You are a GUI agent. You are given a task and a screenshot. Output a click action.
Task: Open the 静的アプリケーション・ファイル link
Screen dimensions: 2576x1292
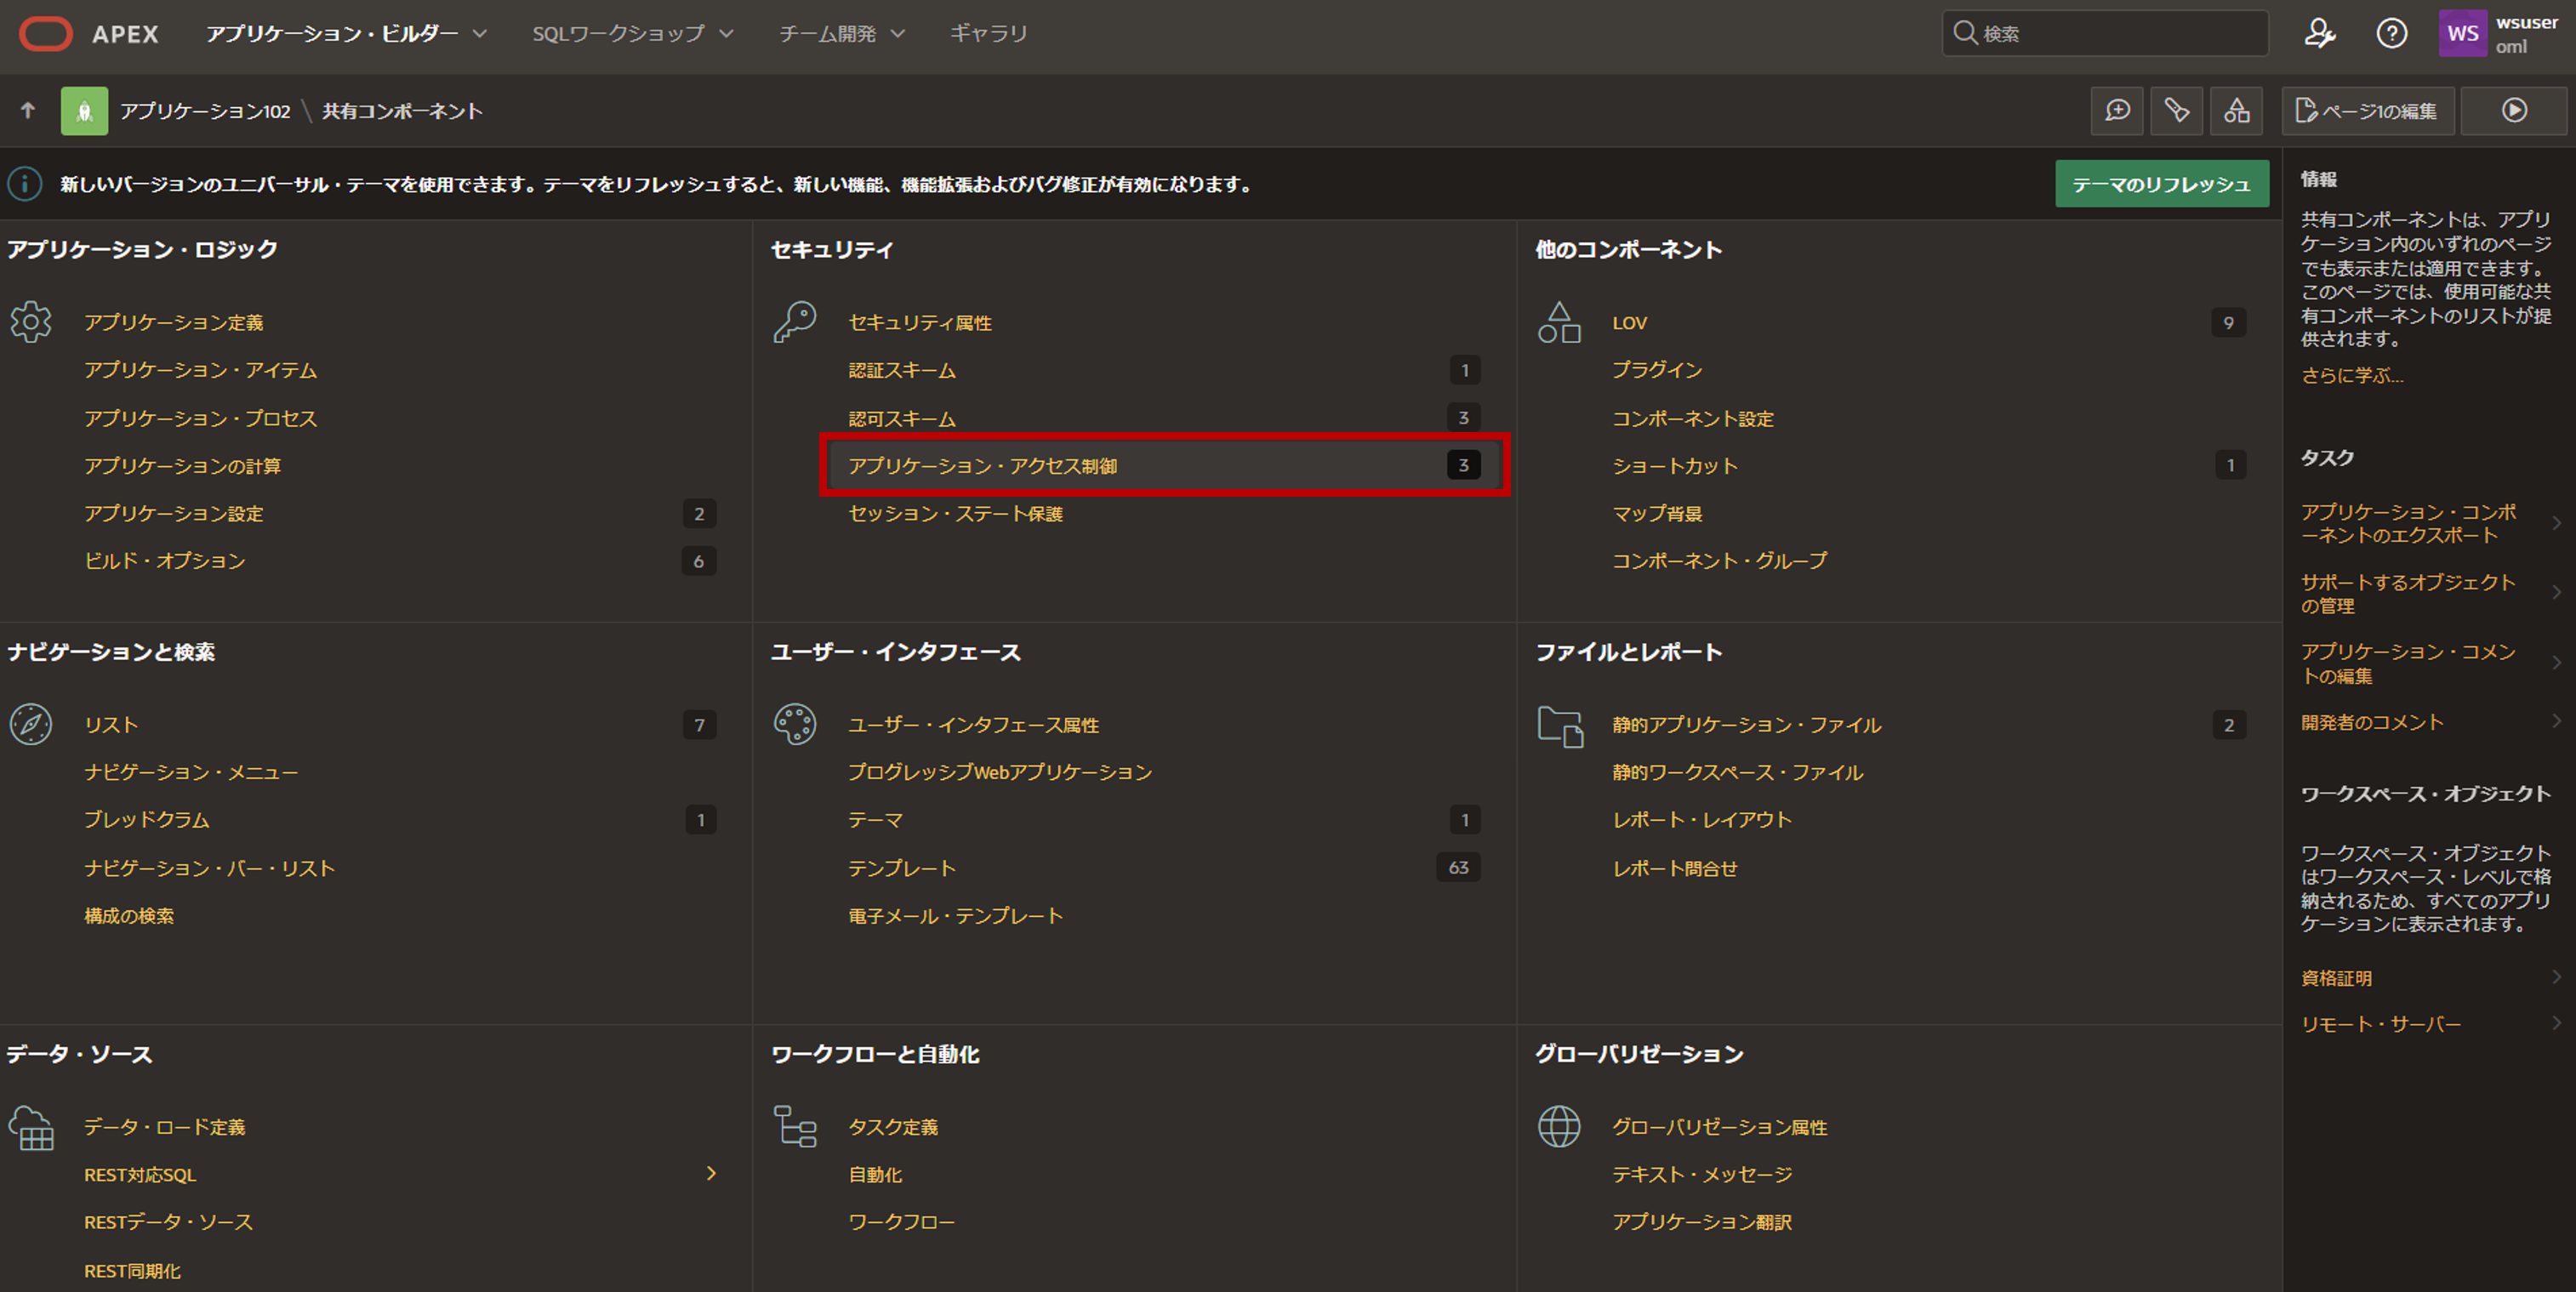tap(1746, 725)
